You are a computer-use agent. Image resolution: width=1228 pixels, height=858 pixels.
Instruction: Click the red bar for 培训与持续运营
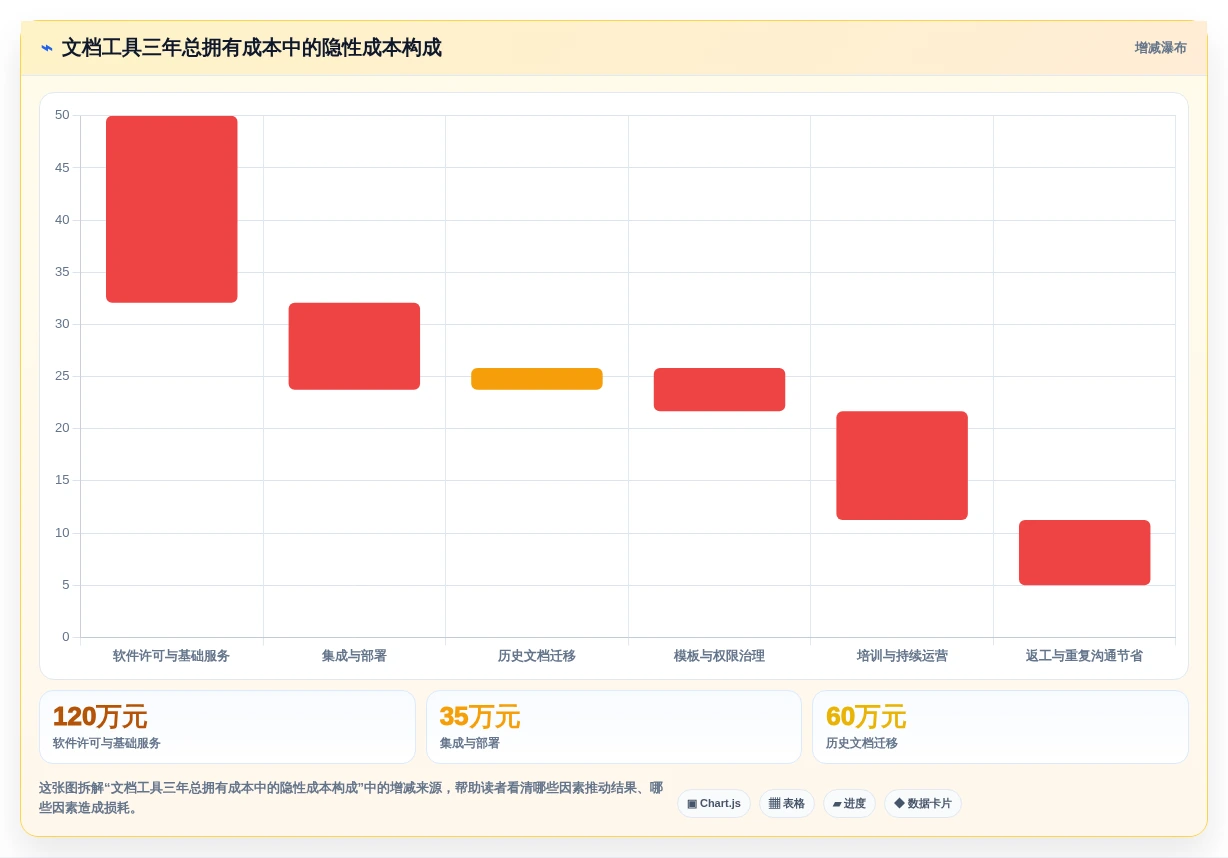(x=902, y=466)
